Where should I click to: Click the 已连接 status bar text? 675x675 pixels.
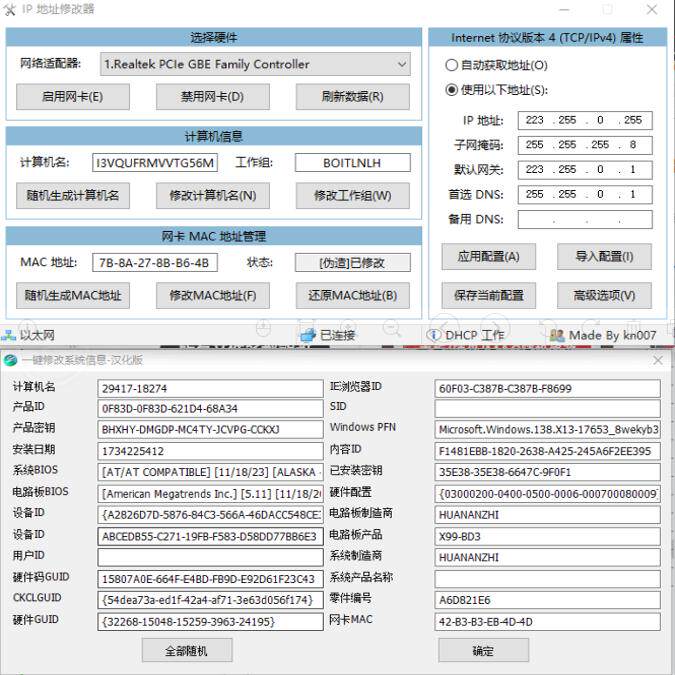tap(338, 335)
